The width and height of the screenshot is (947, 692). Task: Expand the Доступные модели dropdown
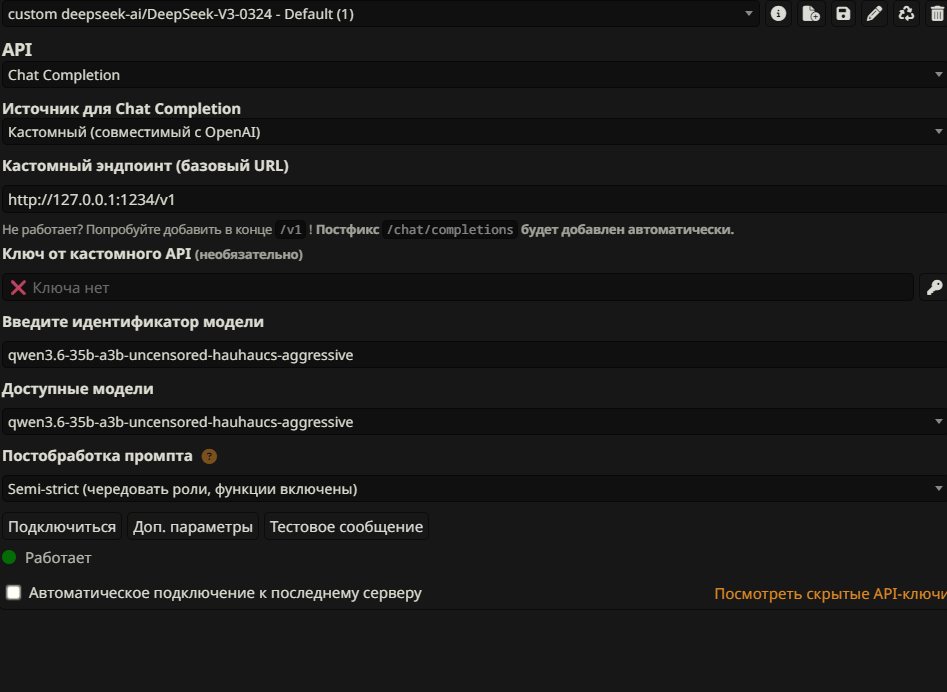tap(474, 421)
